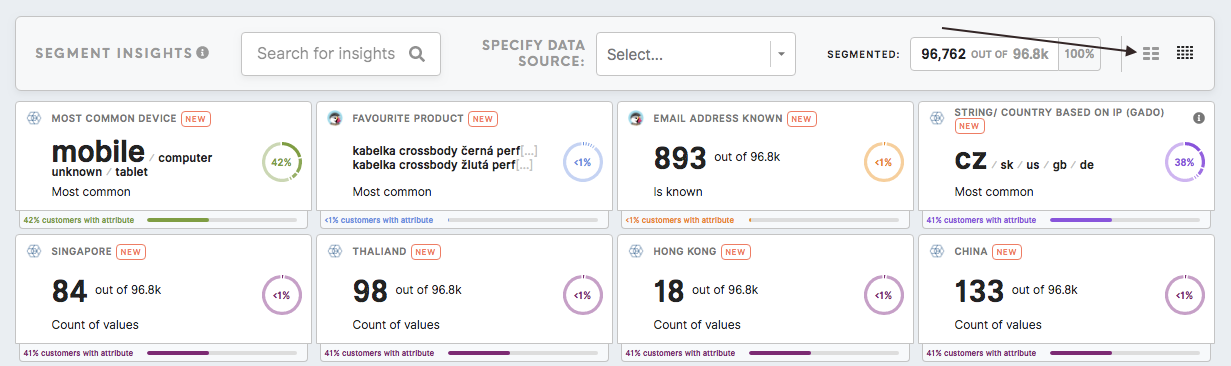
Task: Click the 100% segmented percentage box
Action: [1079, 54]
